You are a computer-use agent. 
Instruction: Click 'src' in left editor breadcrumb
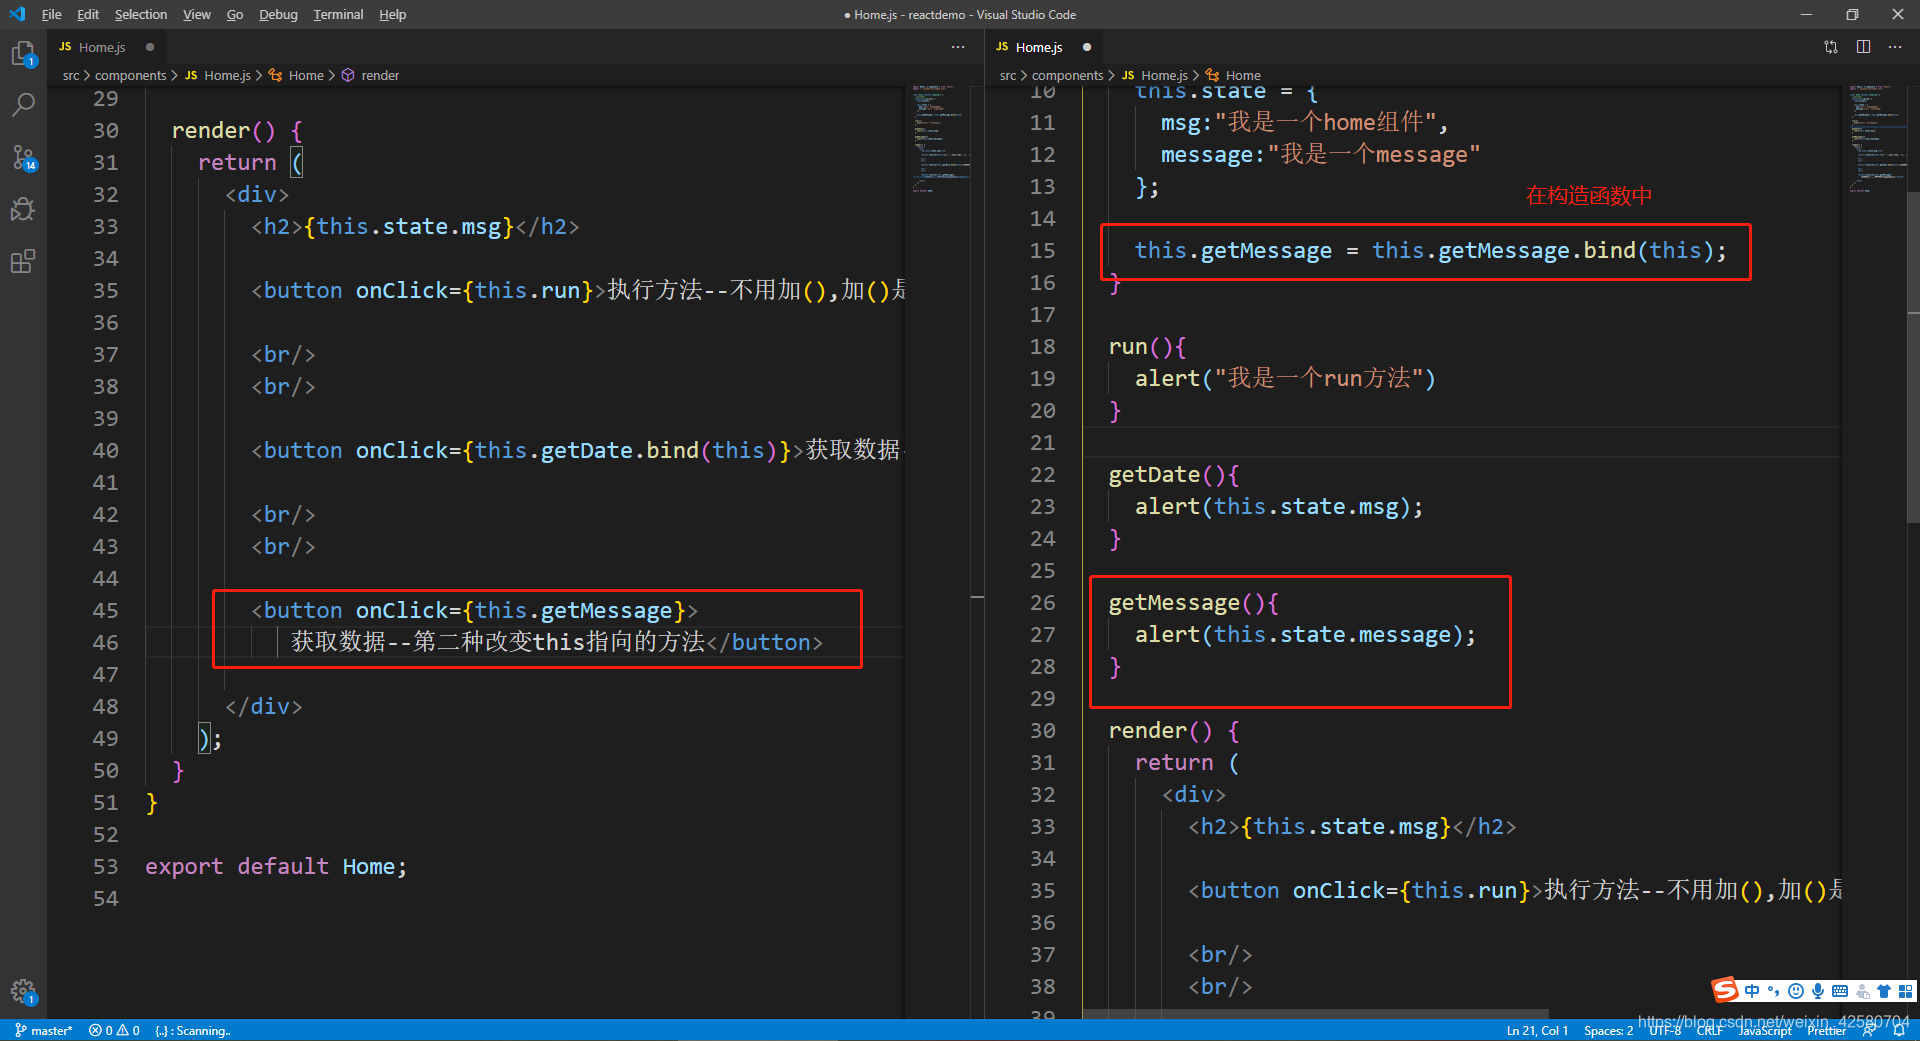71,75
